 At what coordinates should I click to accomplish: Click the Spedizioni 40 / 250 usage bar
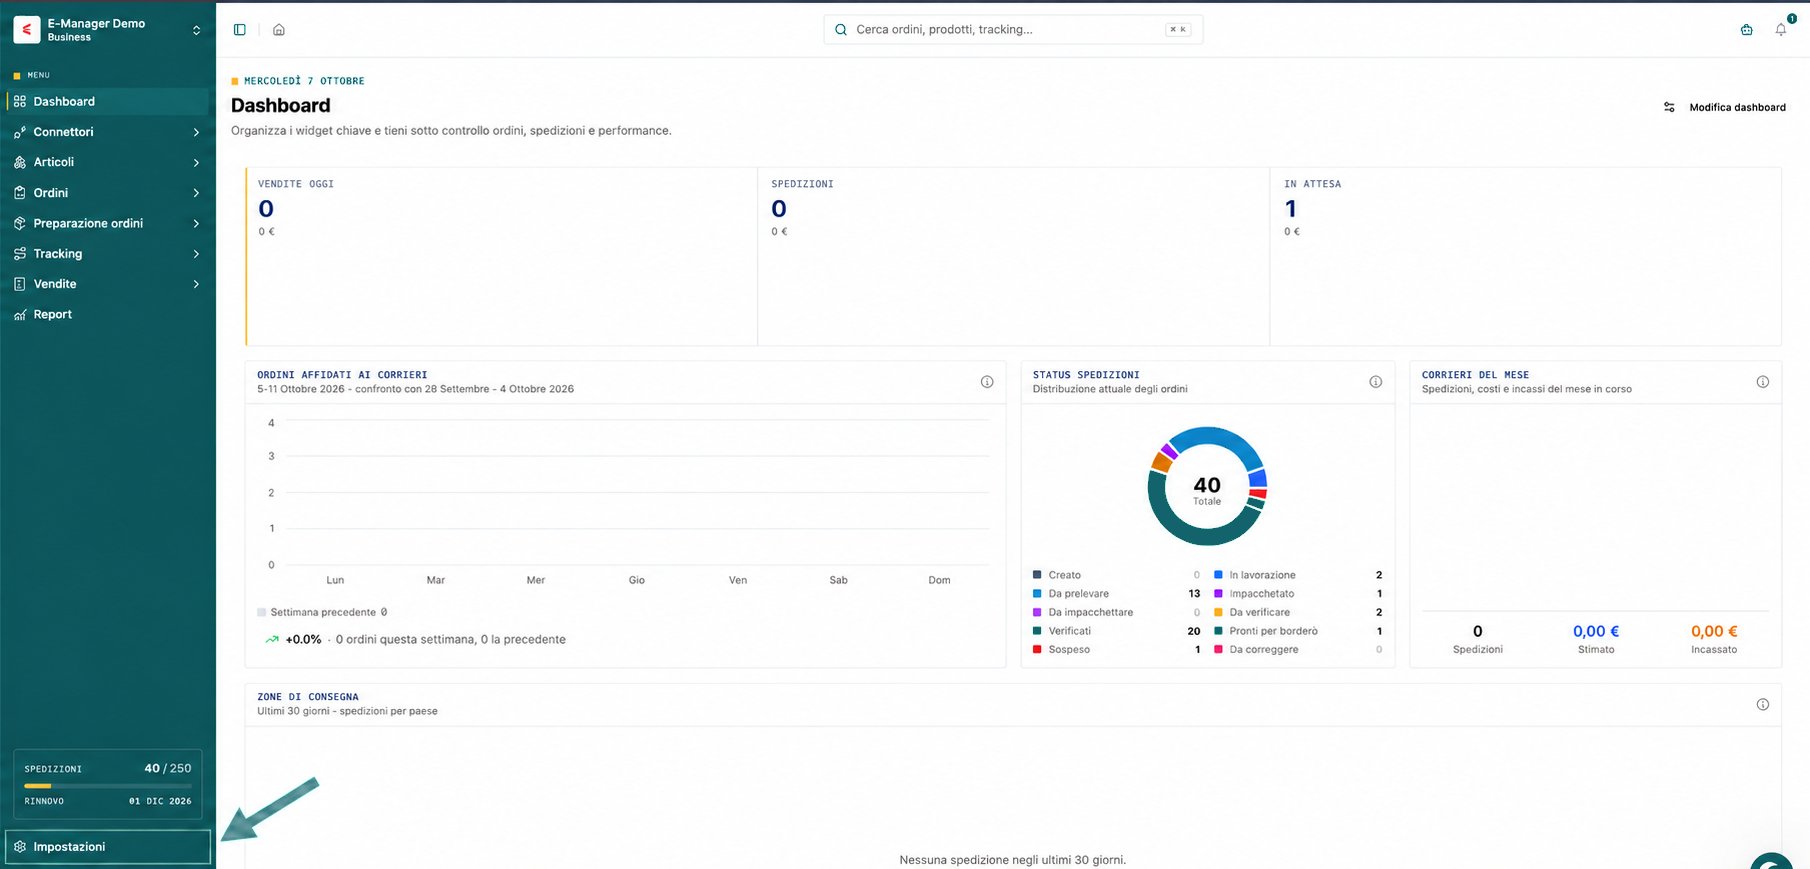[108, 786]
